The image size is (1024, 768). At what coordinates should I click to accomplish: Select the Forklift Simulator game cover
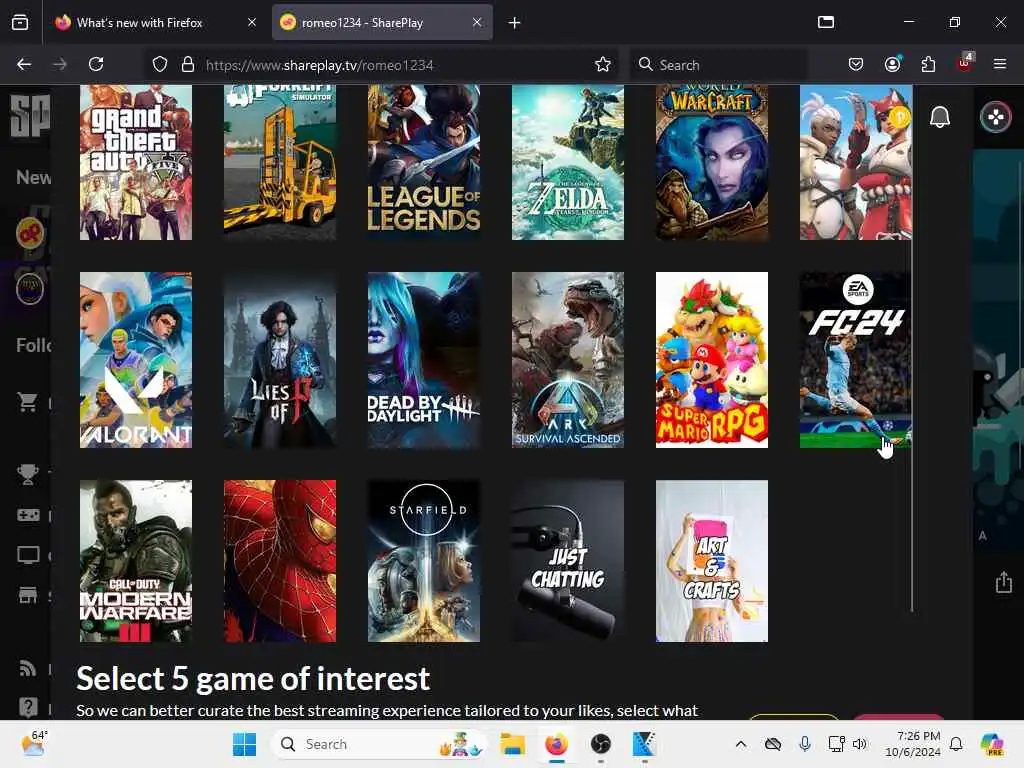[280, 163]
